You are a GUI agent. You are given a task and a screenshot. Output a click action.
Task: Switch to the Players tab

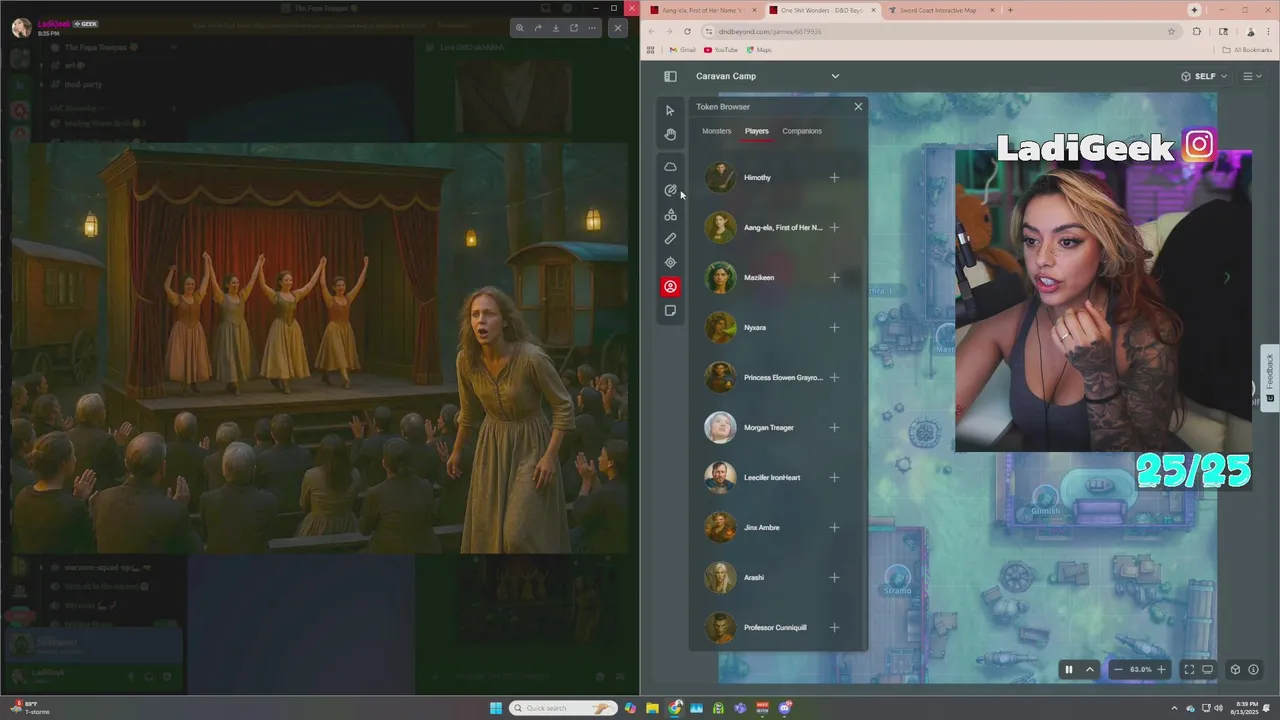(x=757, y=131)
